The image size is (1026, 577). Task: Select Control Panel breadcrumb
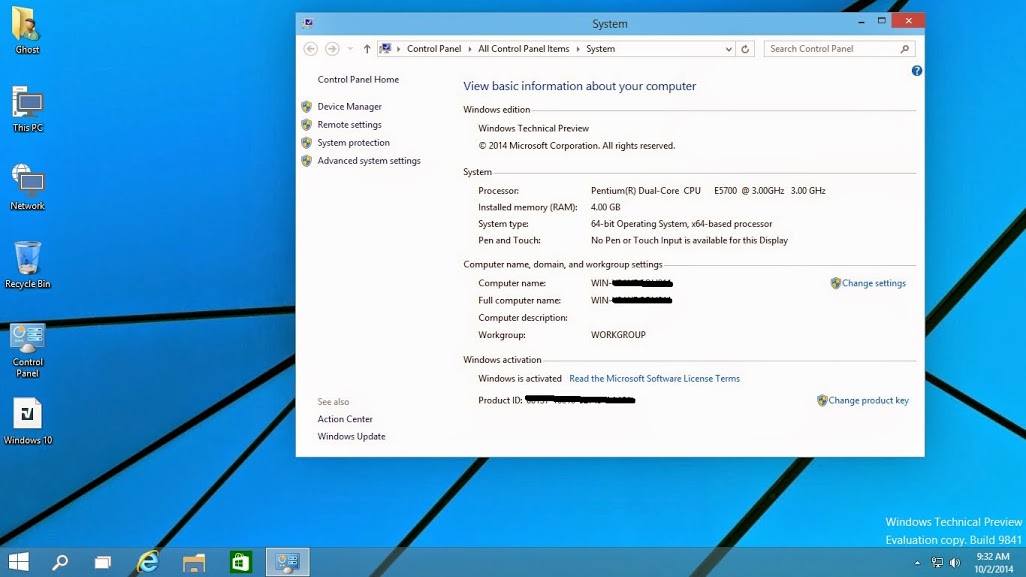[434, 48]
